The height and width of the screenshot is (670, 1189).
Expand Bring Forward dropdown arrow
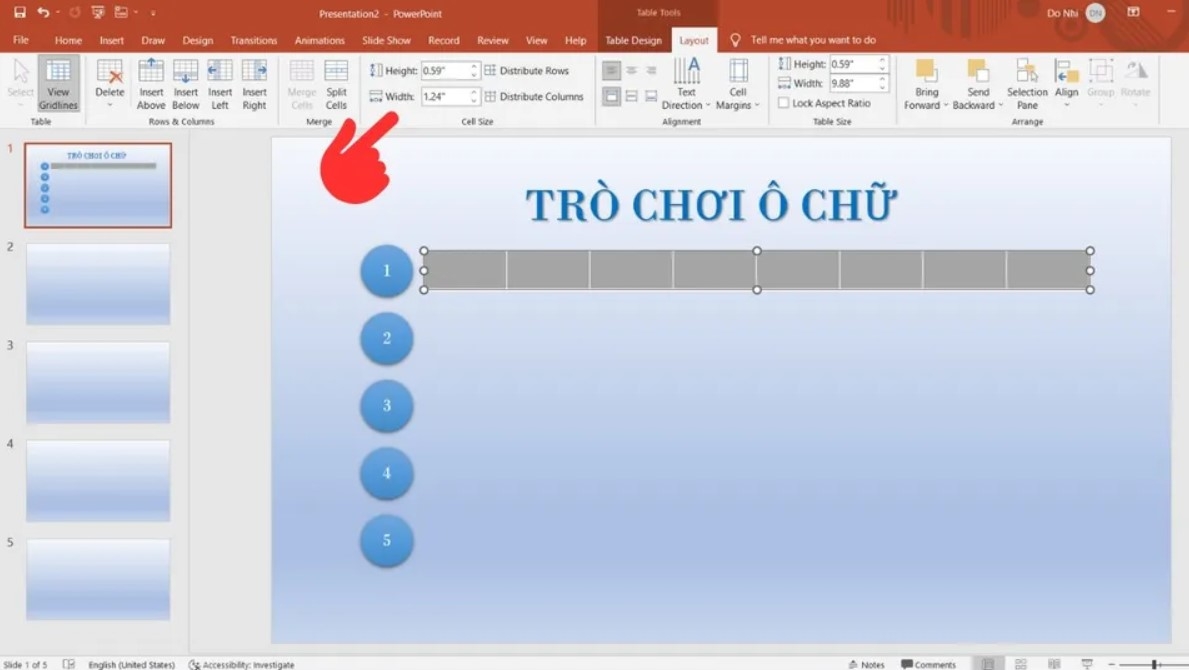(x=946, y=105)
